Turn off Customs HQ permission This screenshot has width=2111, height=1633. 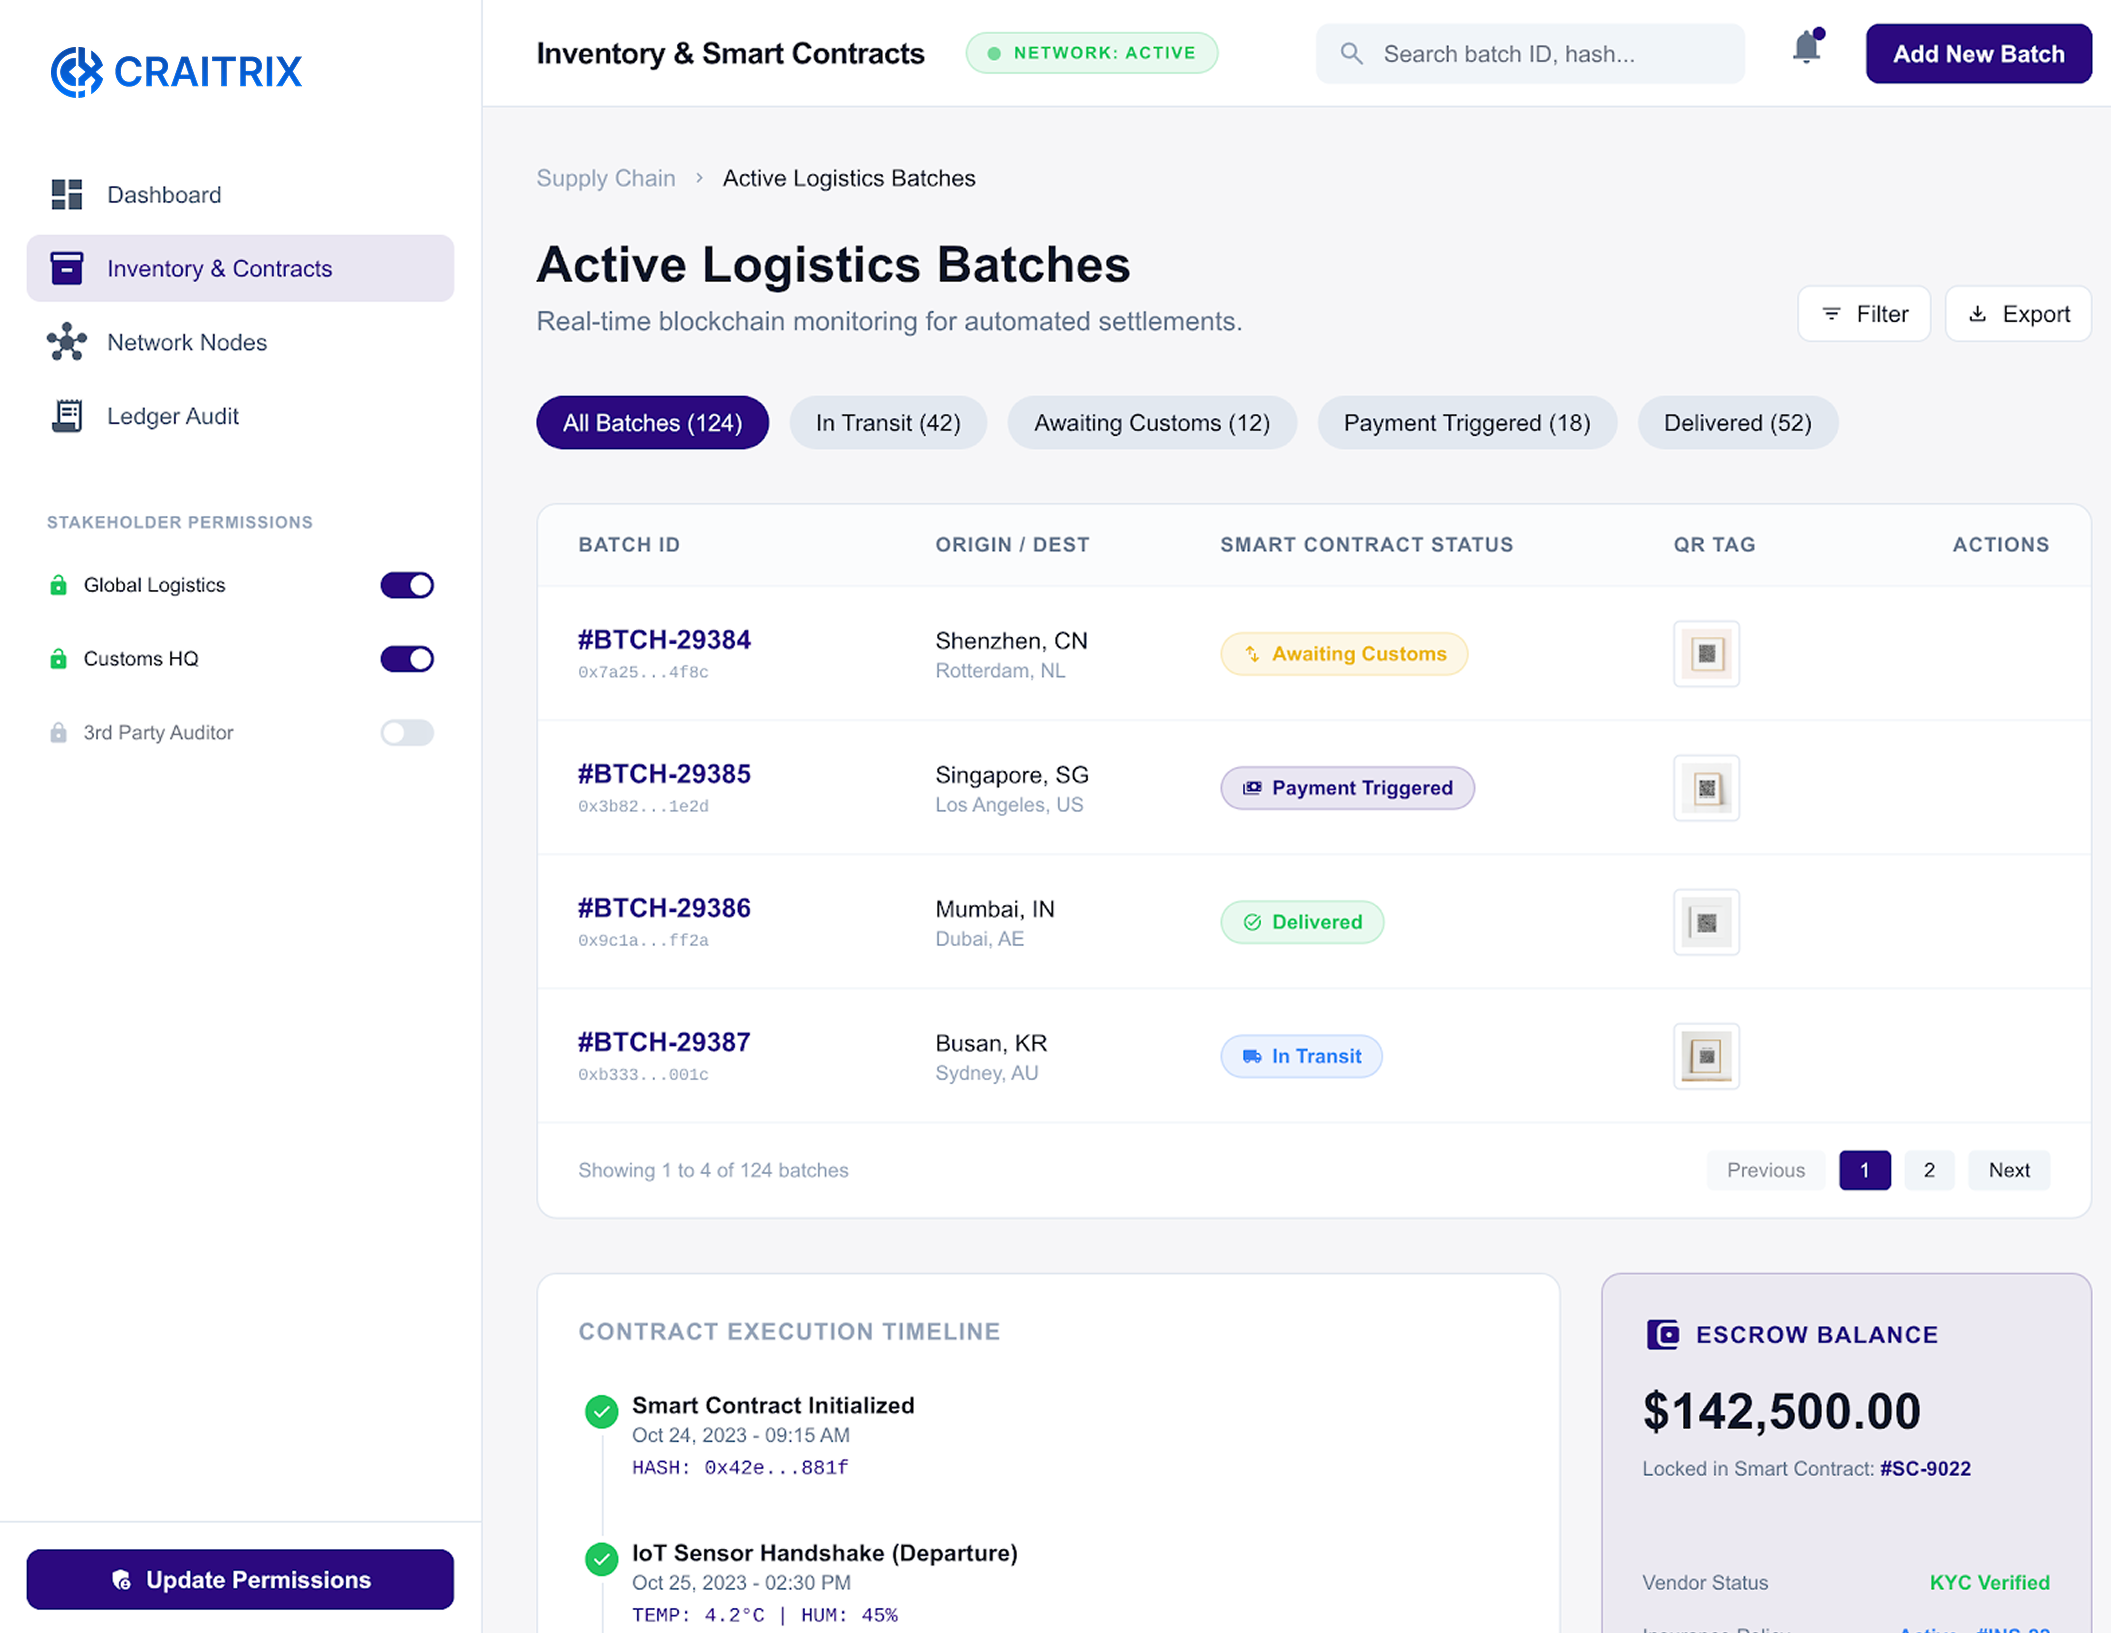click(407, 659)
